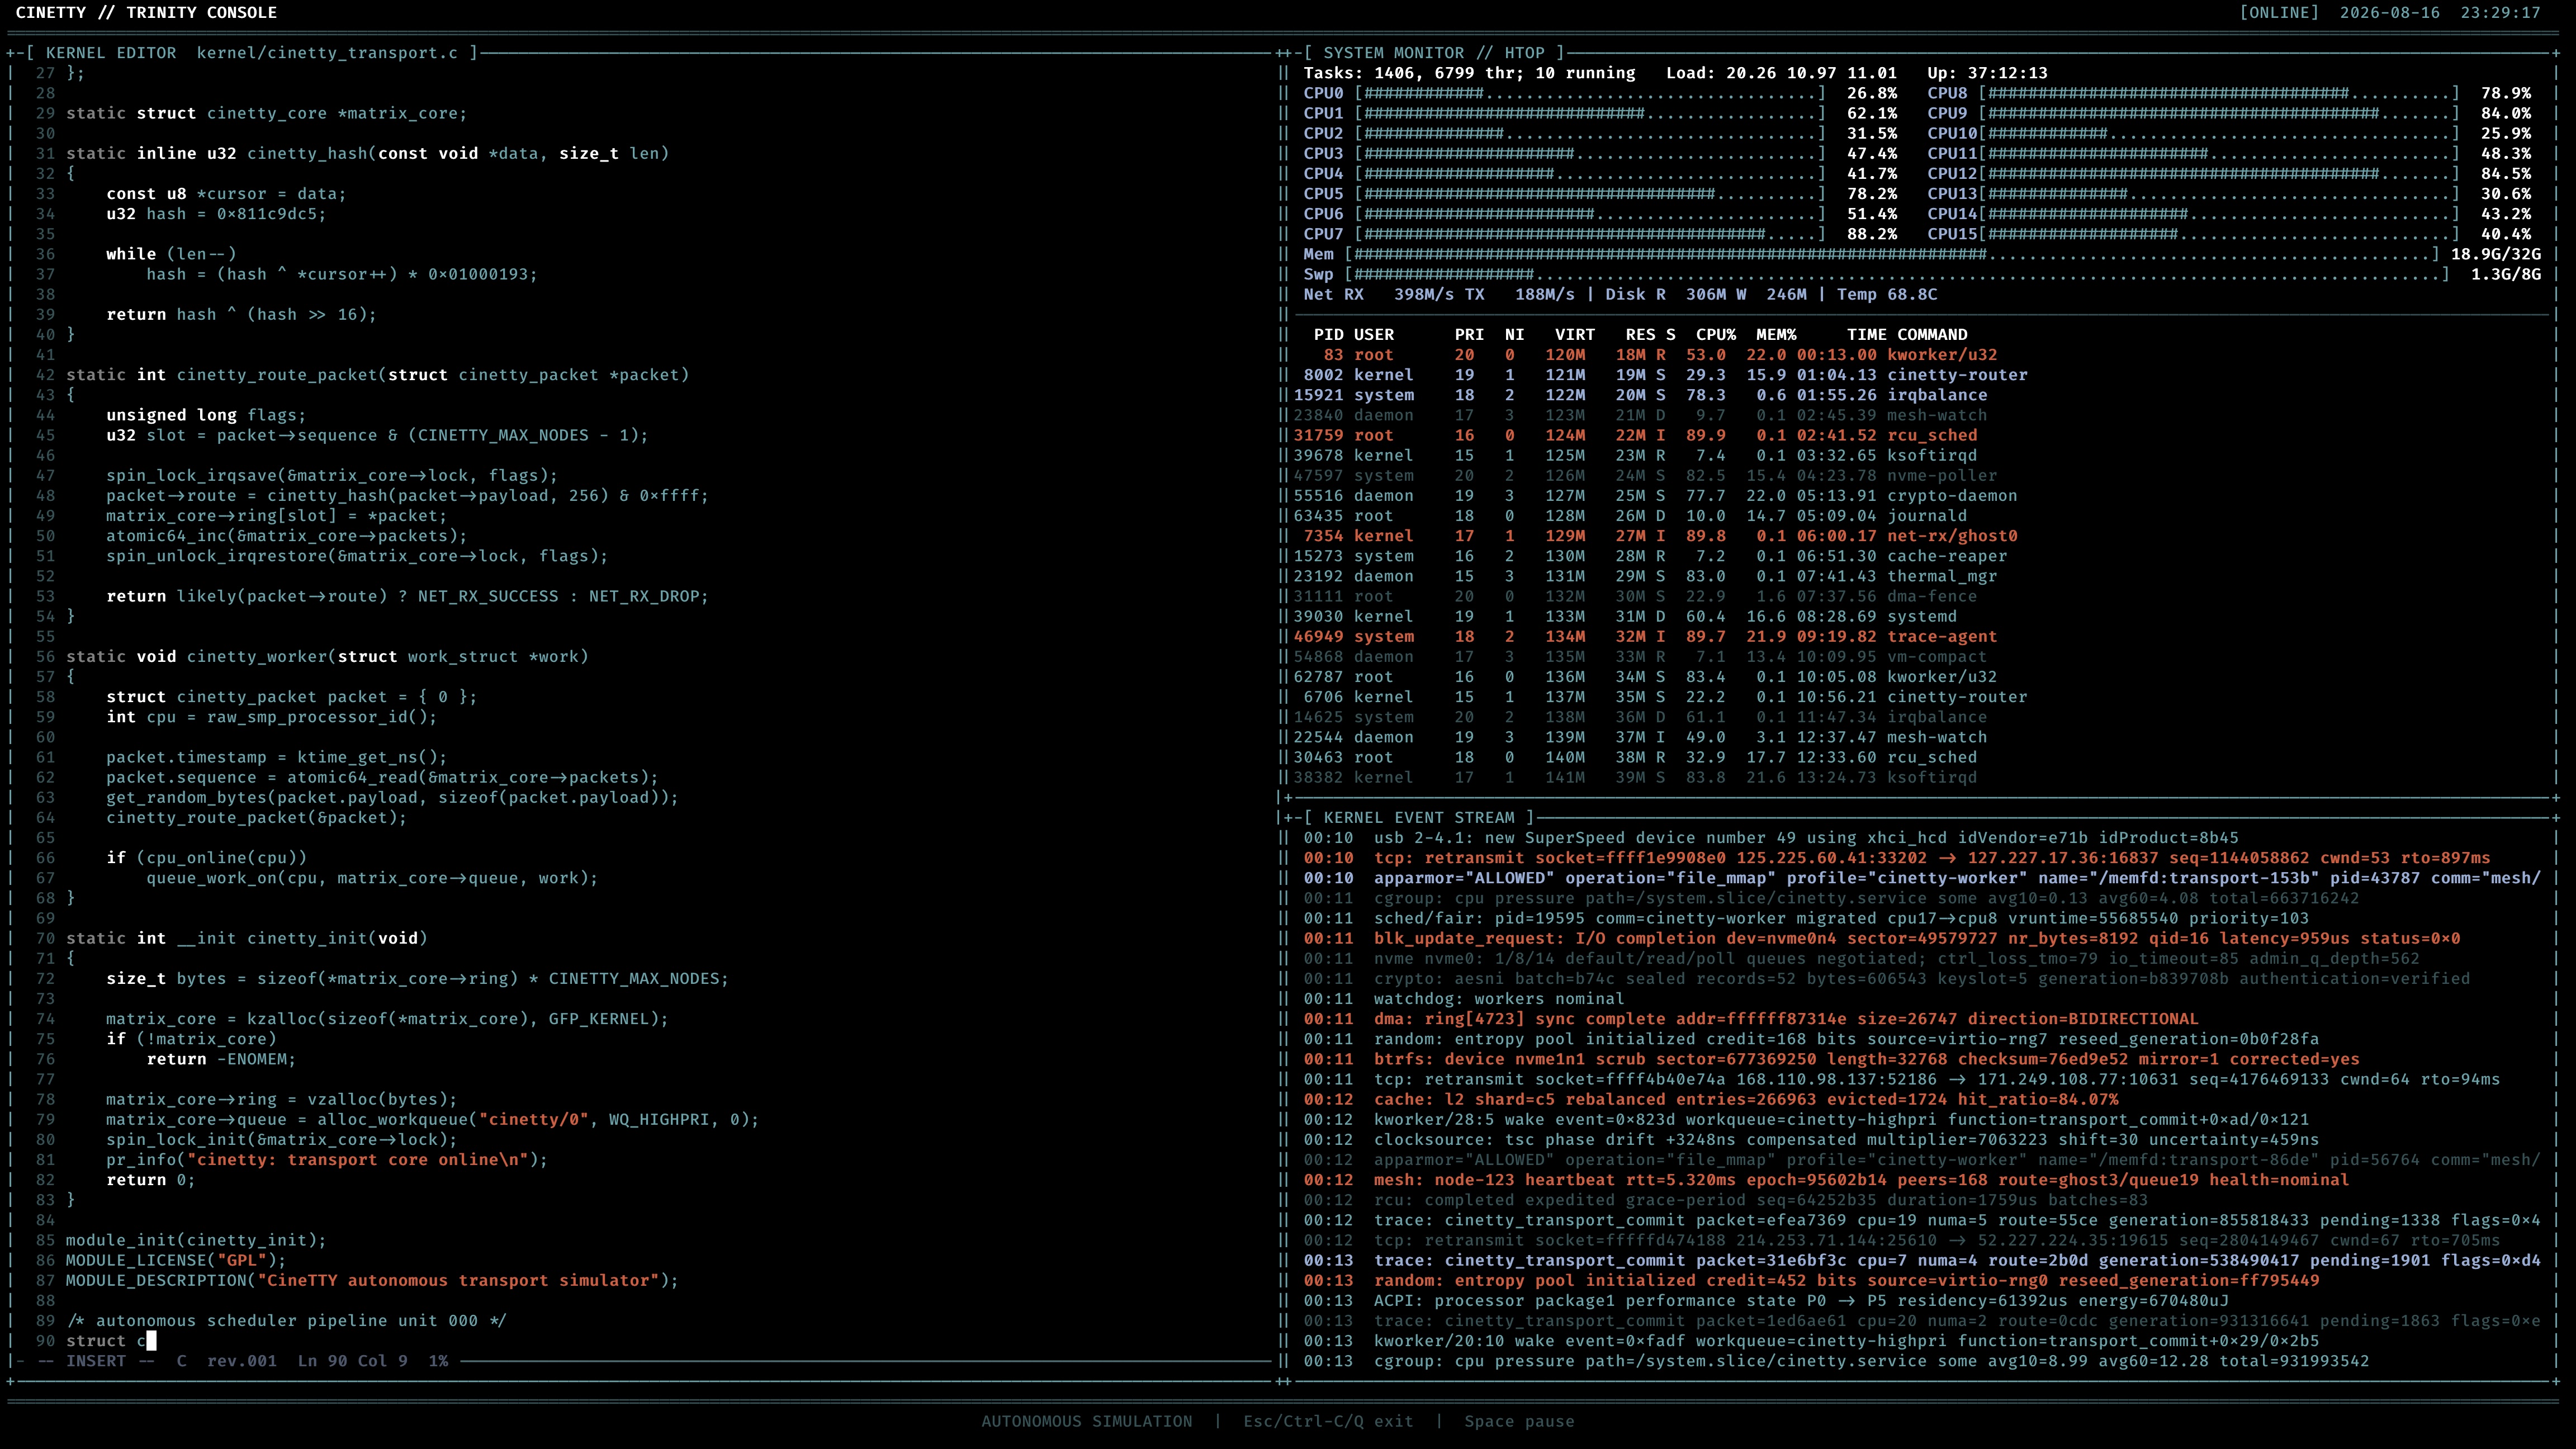Image resolution: width=2576 pixels, height=1449 pixels.
Task: Click the dma: ring[4723] sync complete event
Action: [x=1751, y=1019]
